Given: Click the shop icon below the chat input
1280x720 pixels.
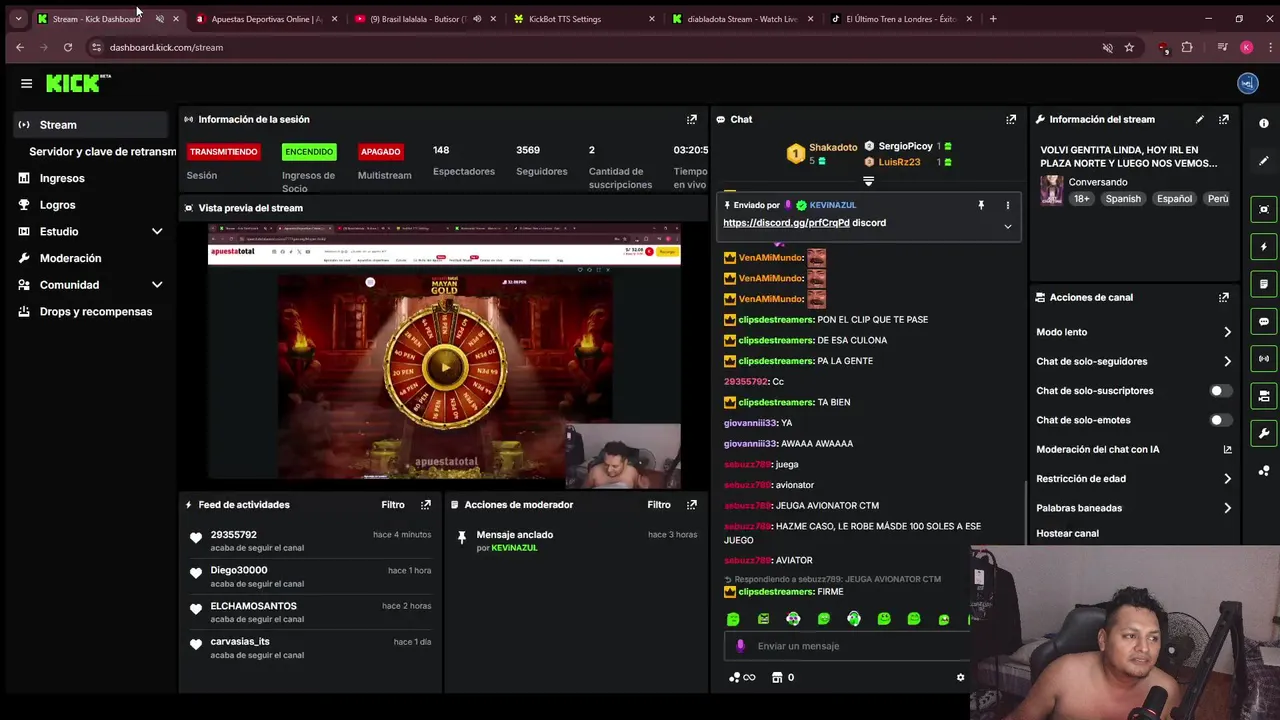Looking at the screenshot, I should (777, 677).
